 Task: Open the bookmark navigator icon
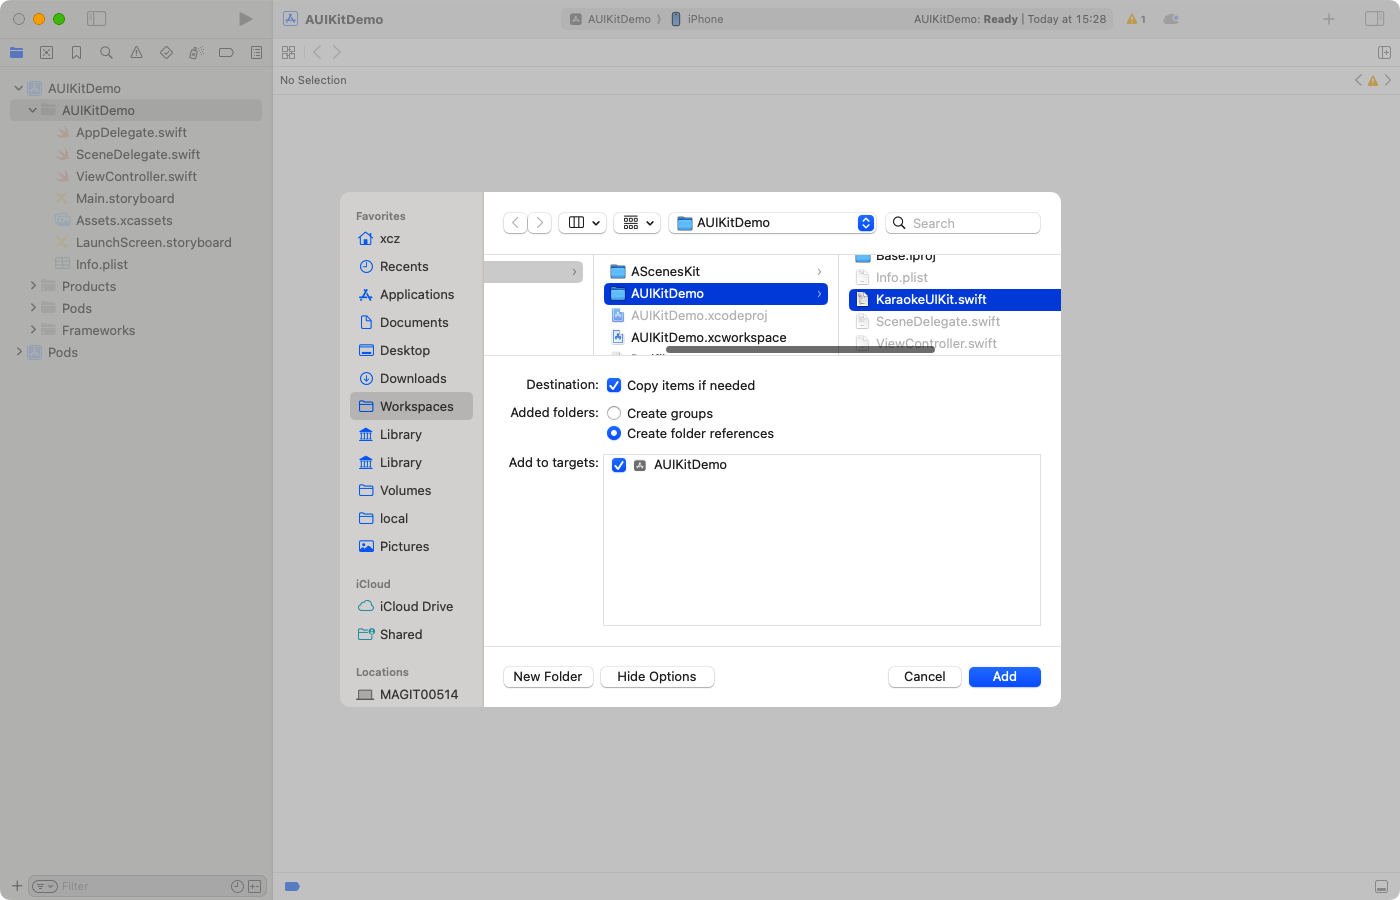coord(76,52)
